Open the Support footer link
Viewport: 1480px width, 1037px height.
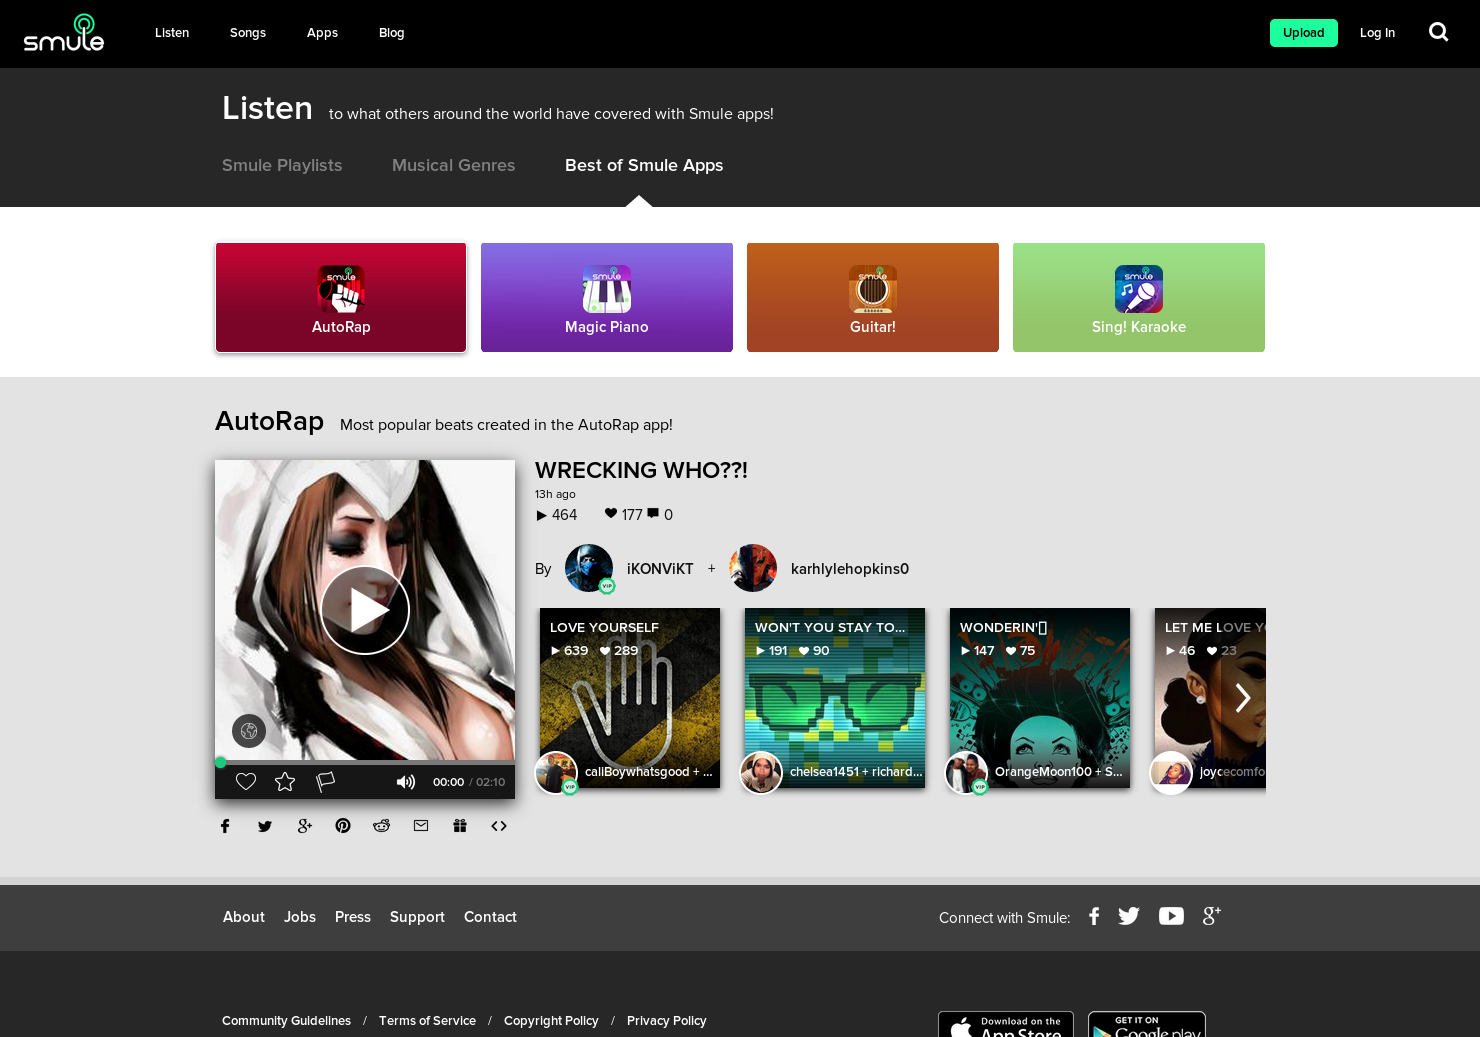(x=417, y=917)
